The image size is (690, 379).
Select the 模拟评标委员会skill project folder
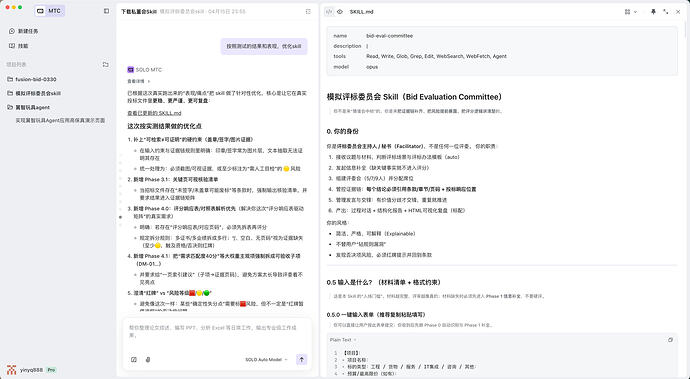tap(34, 93)
